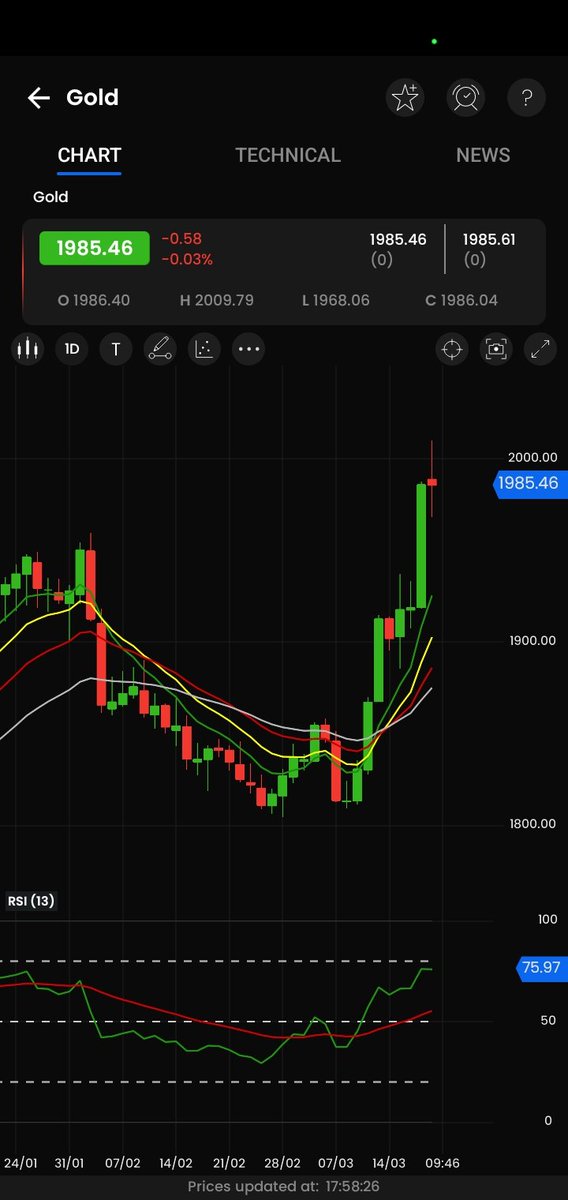Screen dimensions: 568x1200
Task: Click the 07/03 date axis label
Action: click(336, 1163)
